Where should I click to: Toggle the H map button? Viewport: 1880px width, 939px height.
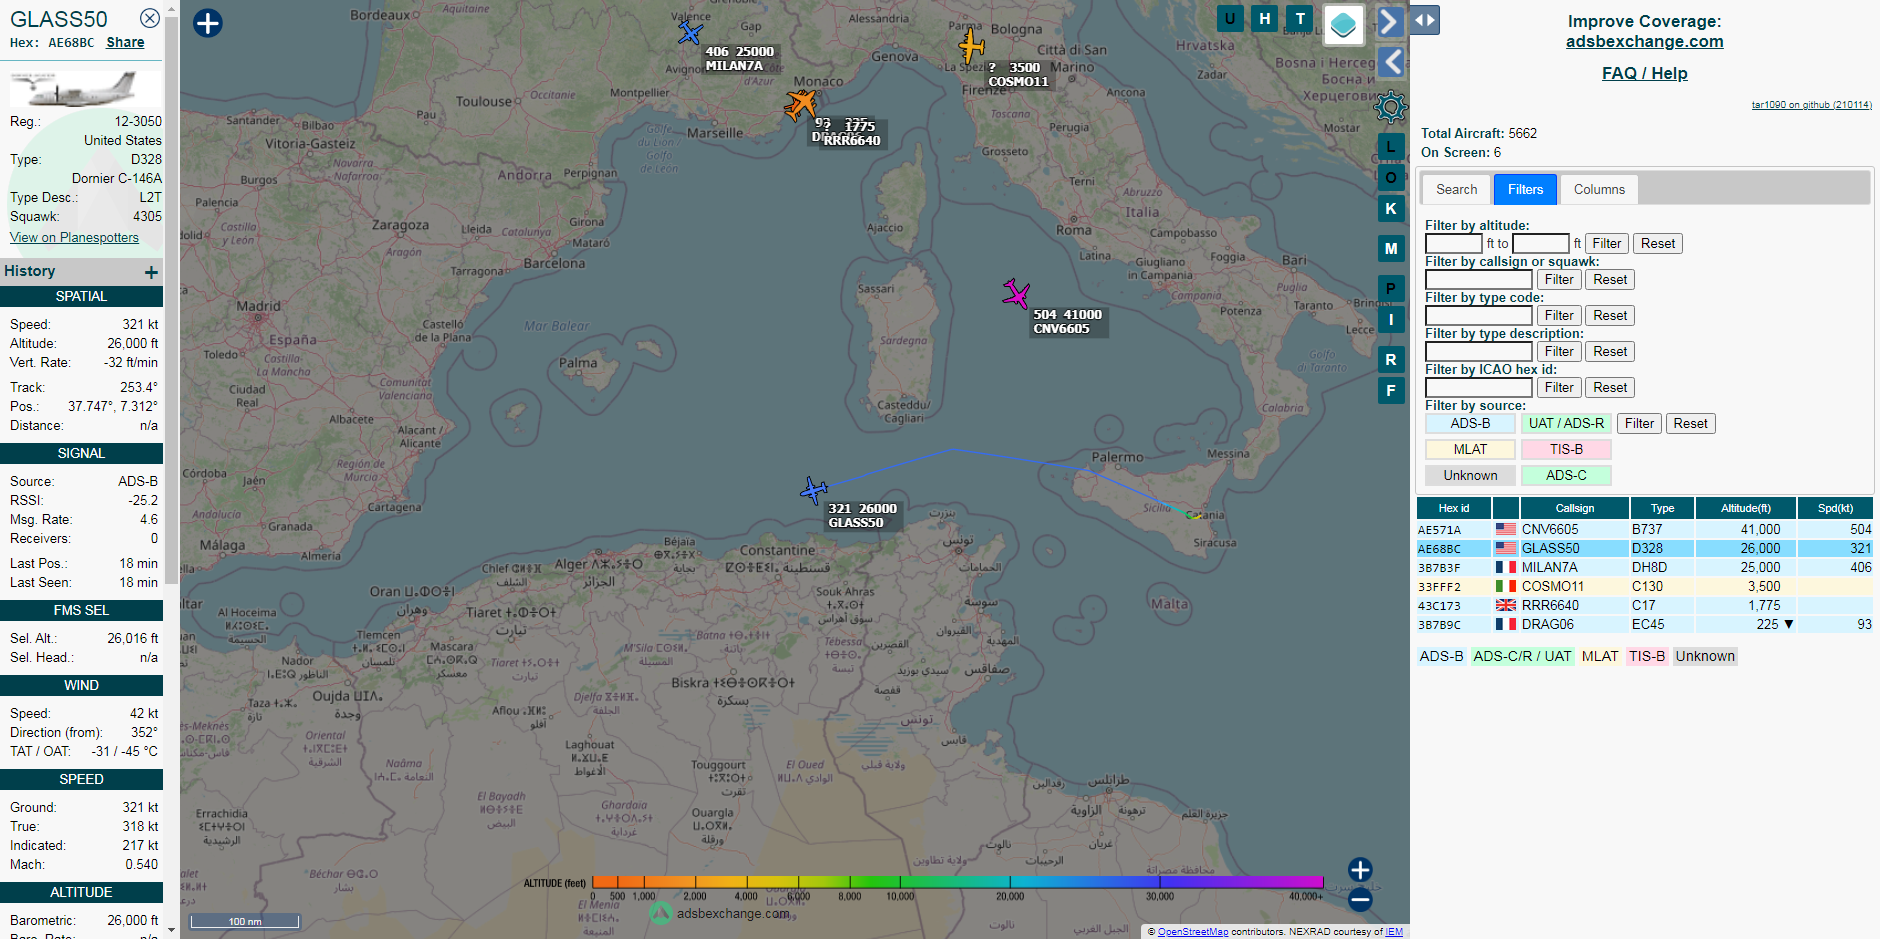tap(1265, 18)
